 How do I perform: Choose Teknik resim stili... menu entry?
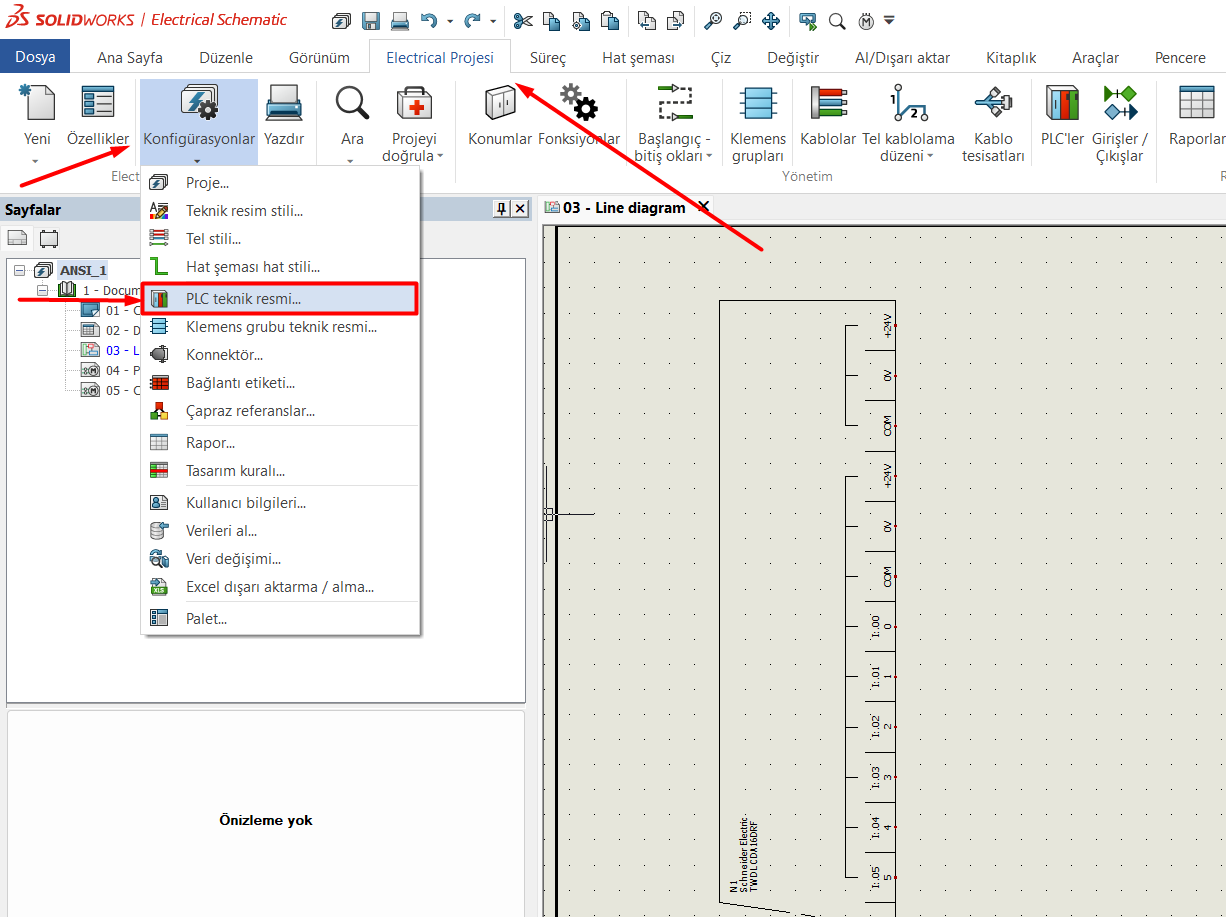[280, 211]
